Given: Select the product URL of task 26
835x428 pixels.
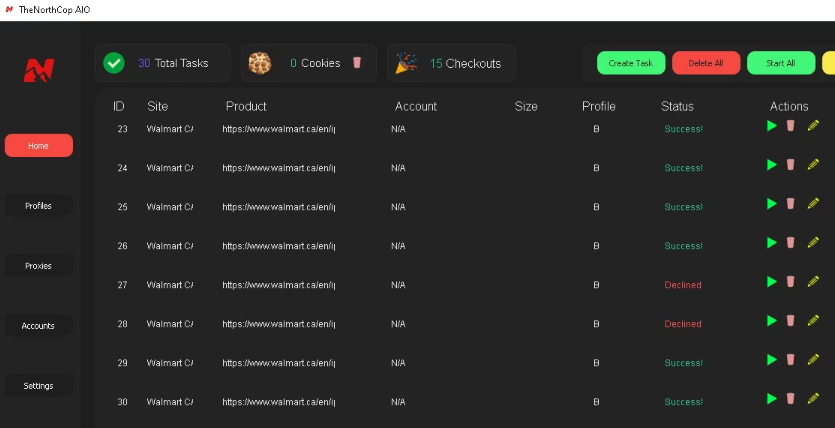Looking at the screenshot, I should click(x=279, y=246).
